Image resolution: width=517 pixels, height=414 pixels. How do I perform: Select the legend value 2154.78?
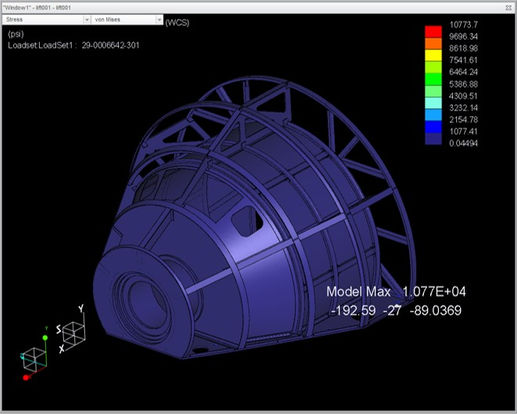tap(463, 120)
